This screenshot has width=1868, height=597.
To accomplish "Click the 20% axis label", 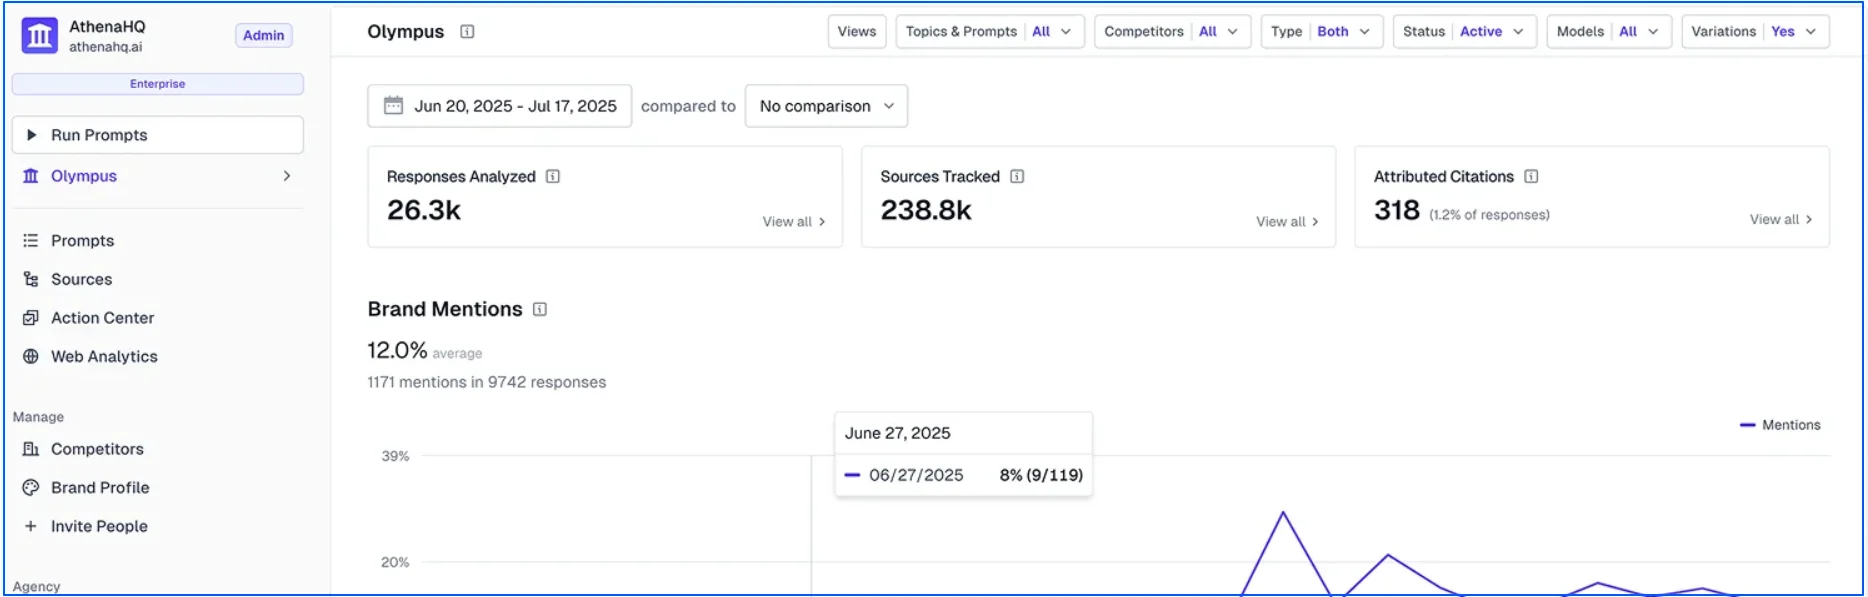I will (x=395, y=562).
